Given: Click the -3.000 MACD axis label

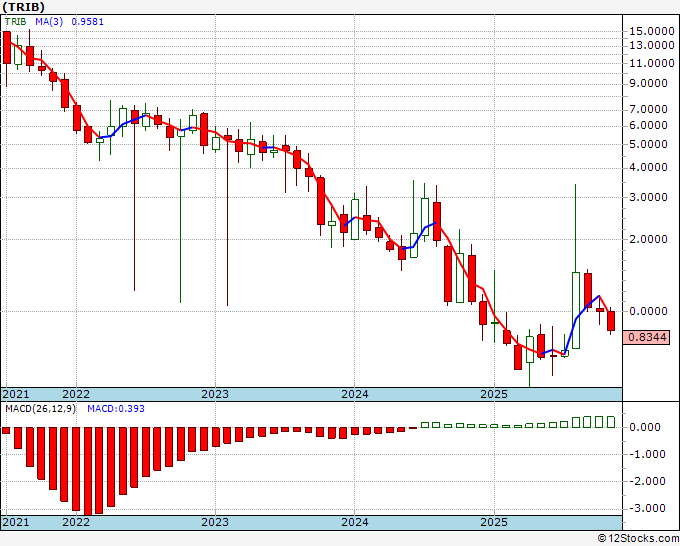Looking at the screenshot, I should click(x=645, y=508).
